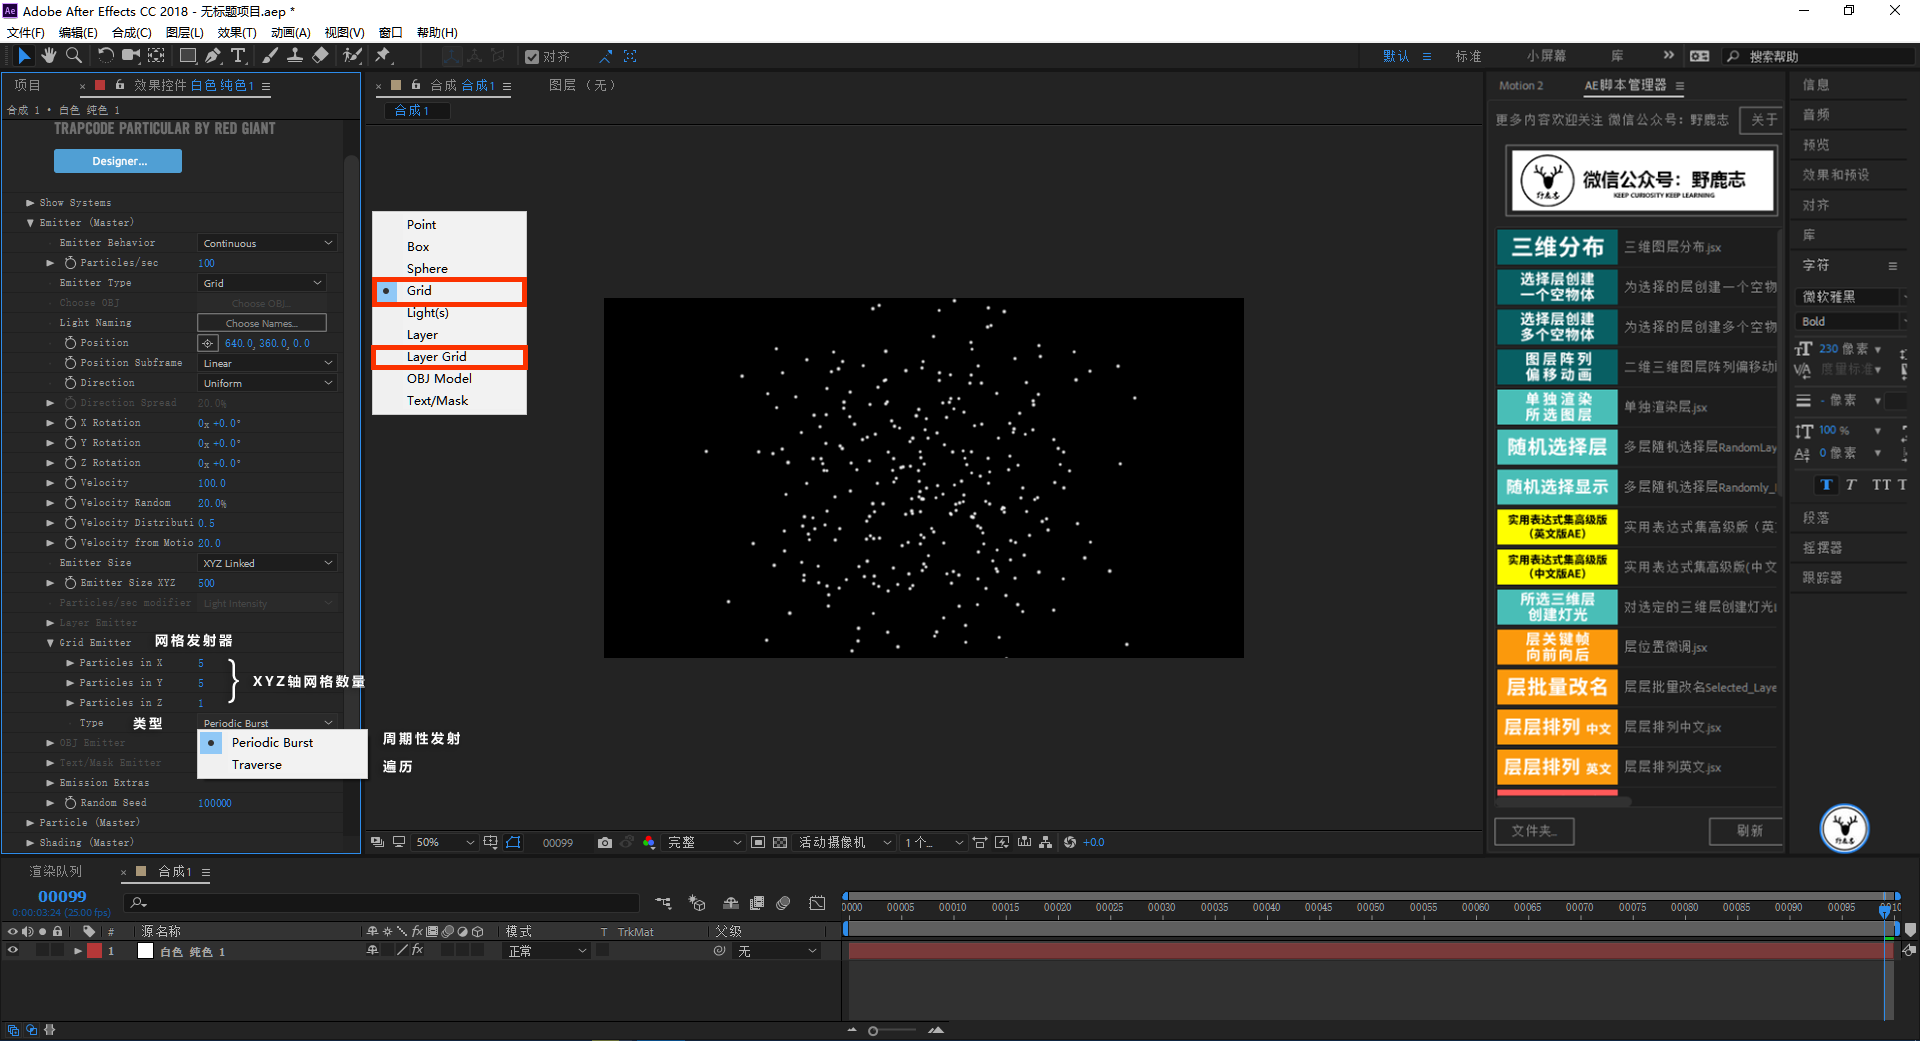Select the Pan Behind anchor point tool
Image resolution: width=1920 pixels, height=1041 pixels.
(156, 56)
